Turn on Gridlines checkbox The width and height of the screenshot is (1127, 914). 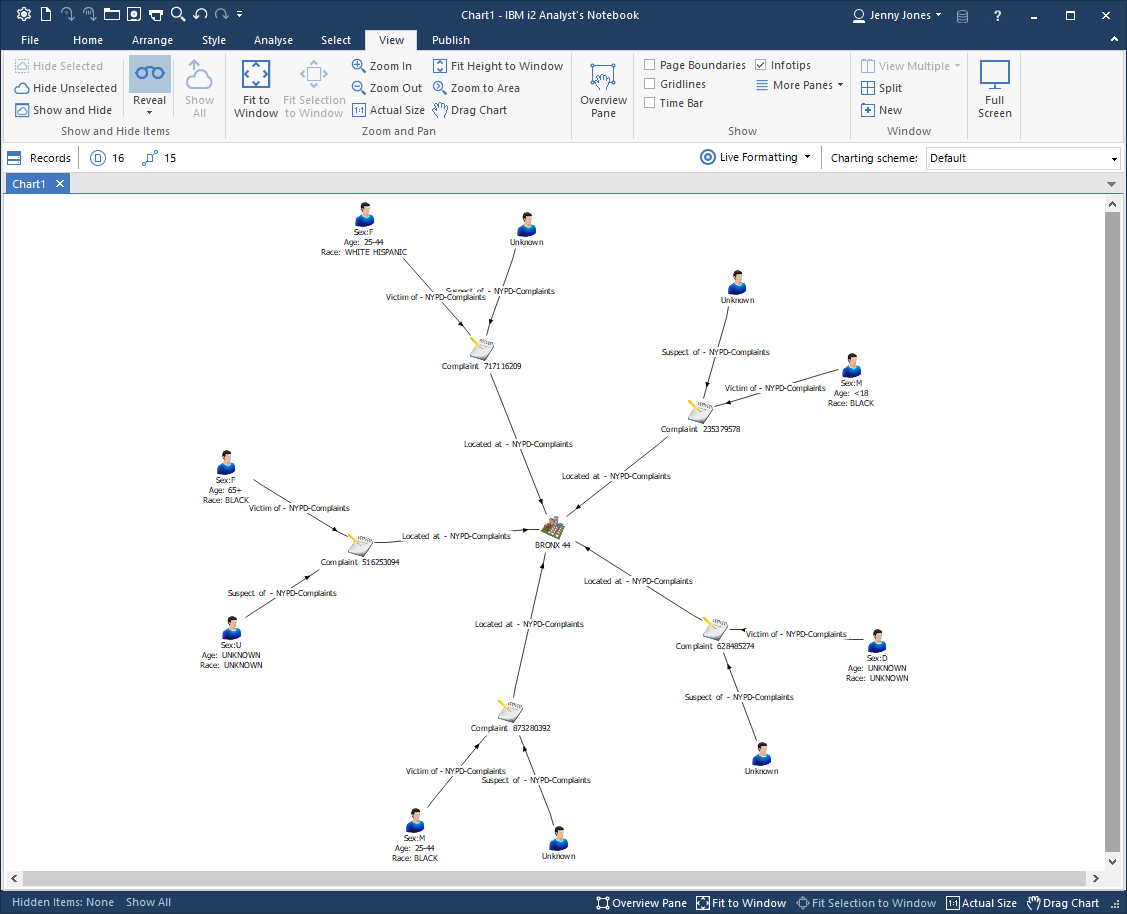click(650, 84)
